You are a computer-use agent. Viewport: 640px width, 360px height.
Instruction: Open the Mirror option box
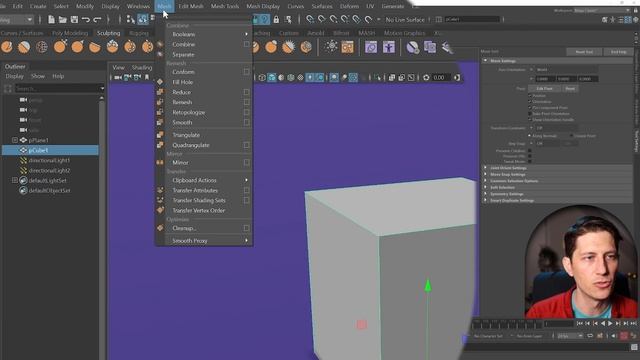click(247, 162)
